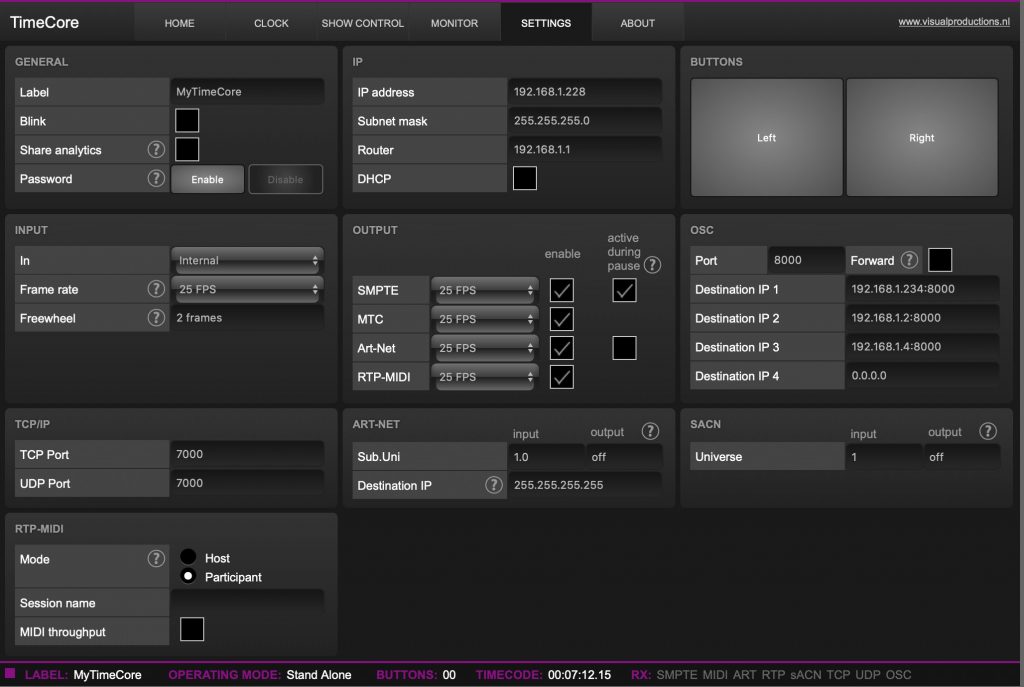1024x687 pixels.
Task: Open the SHOW CONTROL tab
Action: 362,23
